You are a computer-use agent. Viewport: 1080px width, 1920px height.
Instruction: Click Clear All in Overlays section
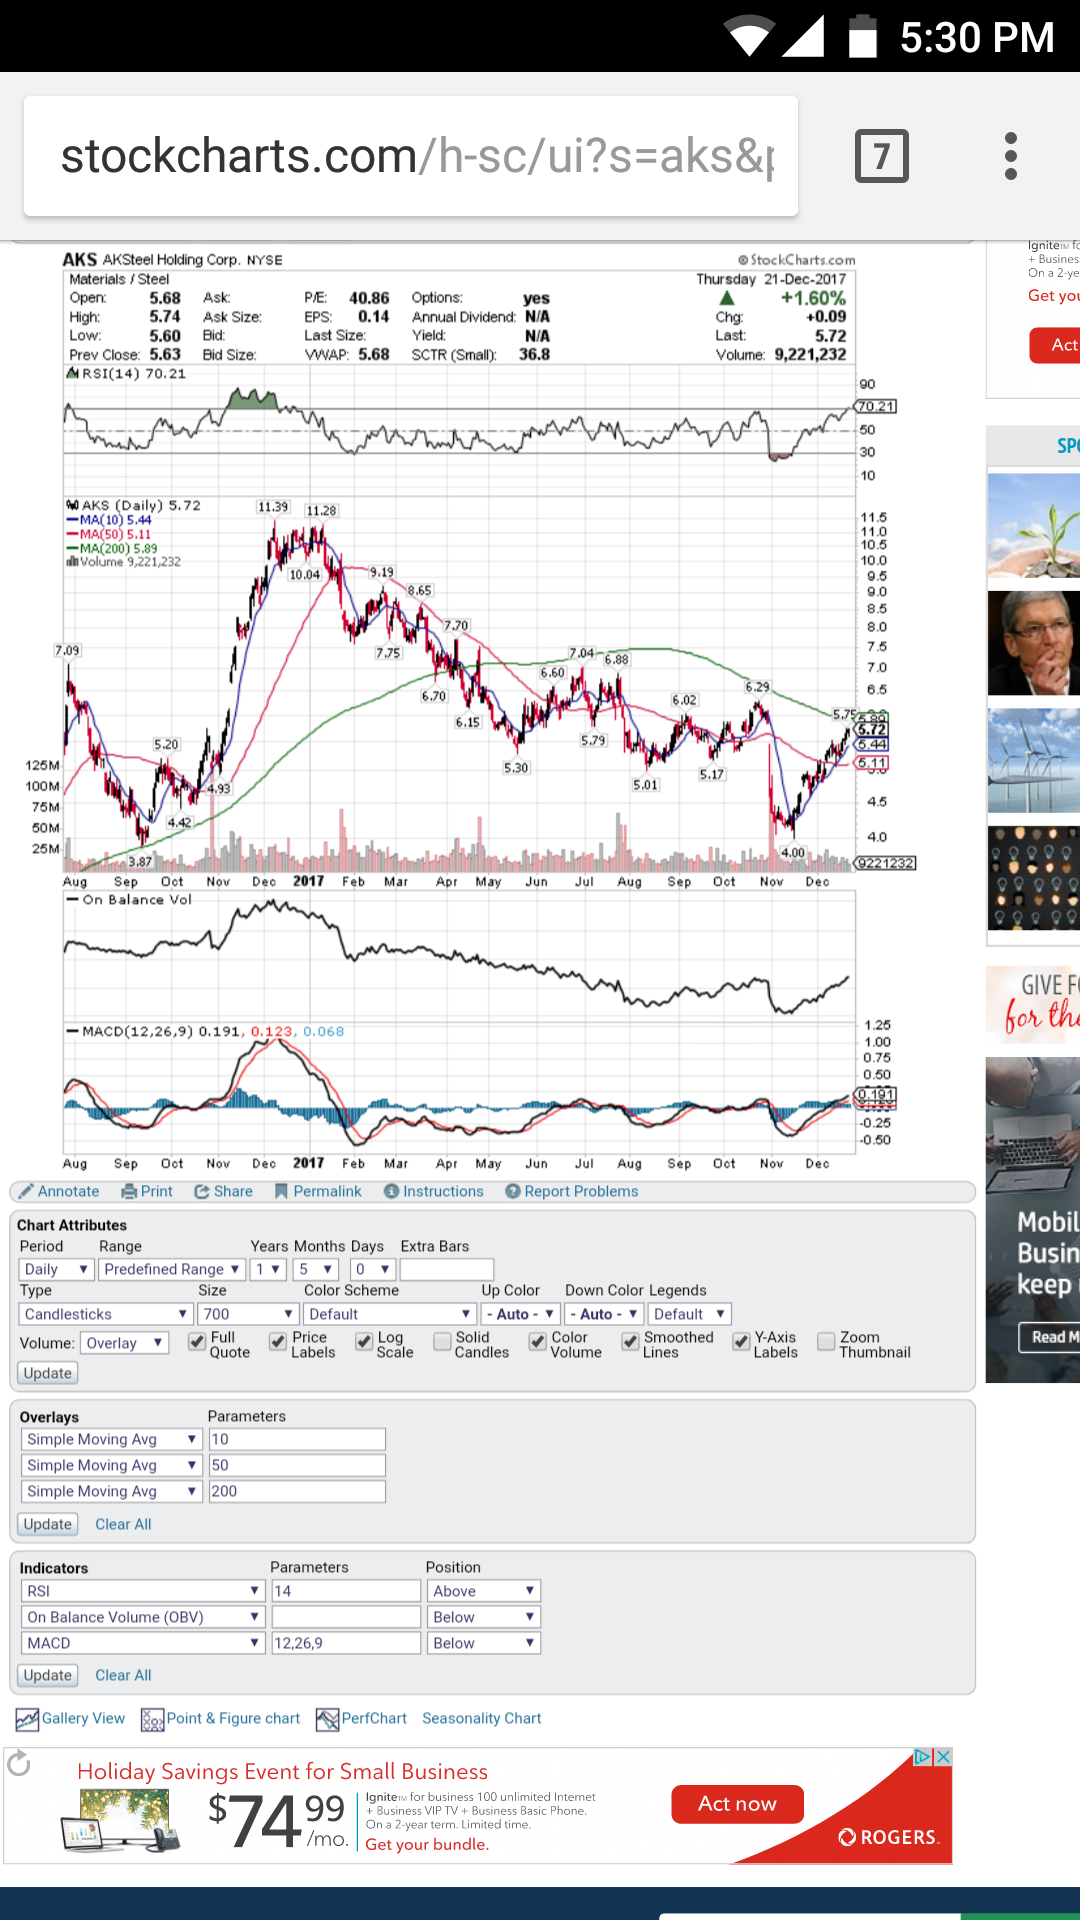pyautogui.click(x=123, y=1524)
